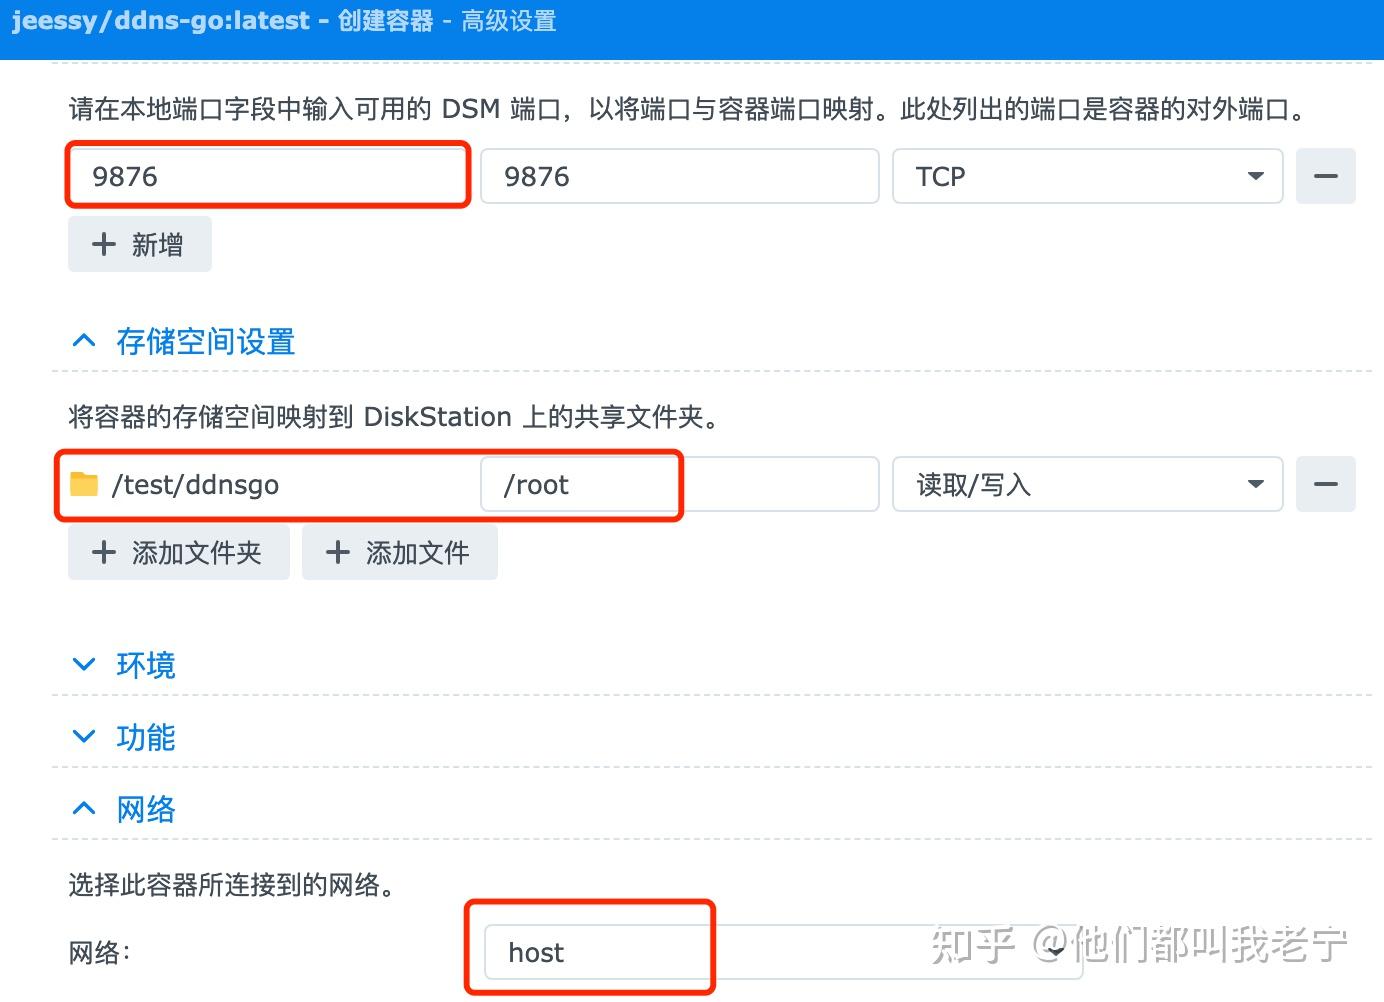Viewport: 1384px width, 1002px height.
Task: Select the container port field showing 9876
Action: (680, 176)
